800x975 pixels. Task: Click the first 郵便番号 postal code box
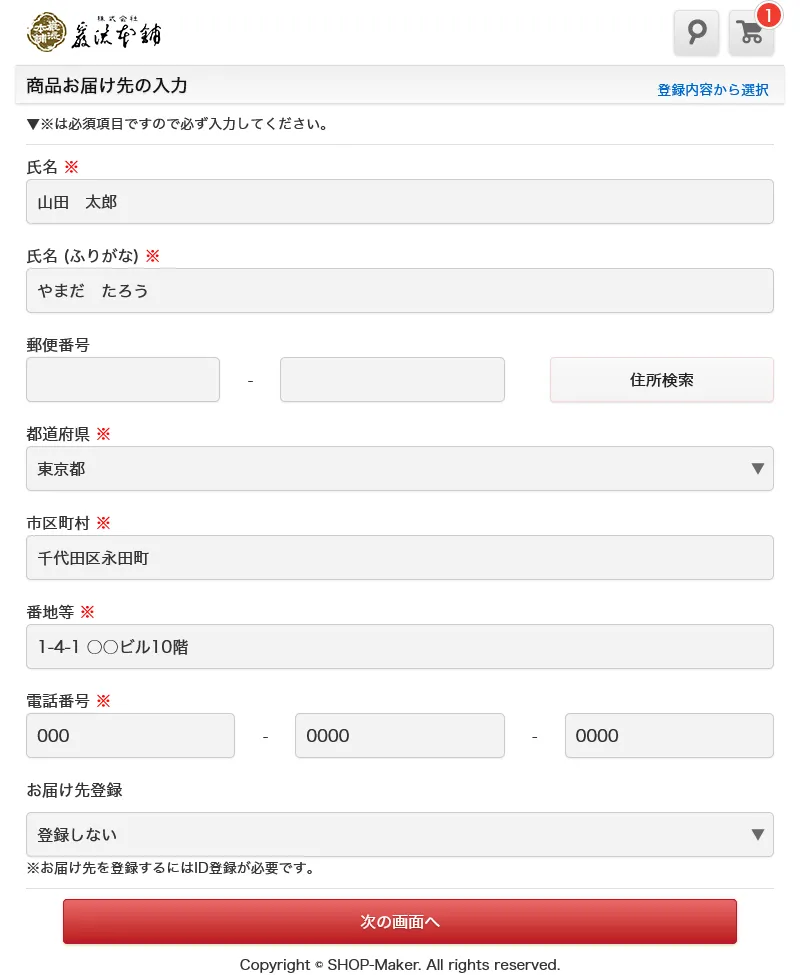pos(123,380)
